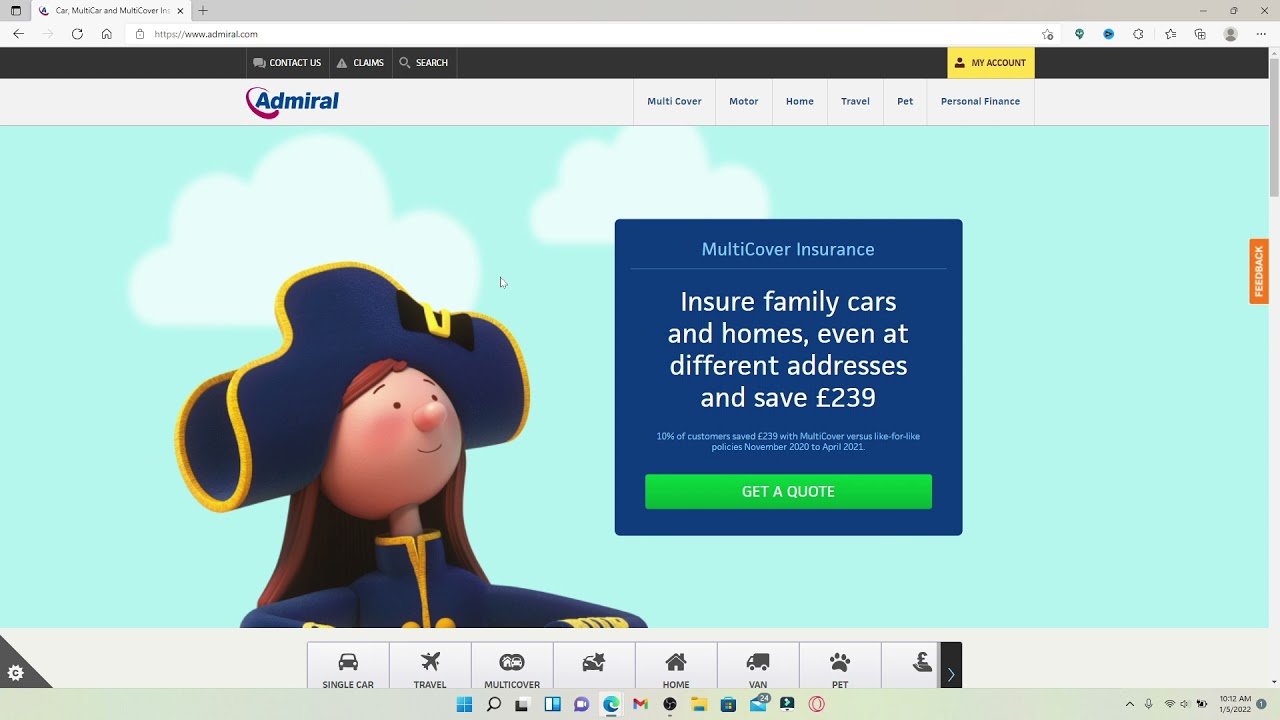Add page to favorites star icon
The height and width of the screenshot is (720, 1280).
[x=1047, y=34]
